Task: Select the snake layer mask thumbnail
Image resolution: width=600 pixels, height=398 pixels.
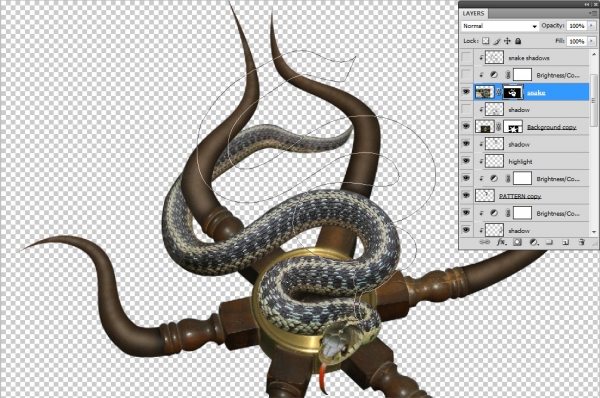Action: [x=513, y=92]
